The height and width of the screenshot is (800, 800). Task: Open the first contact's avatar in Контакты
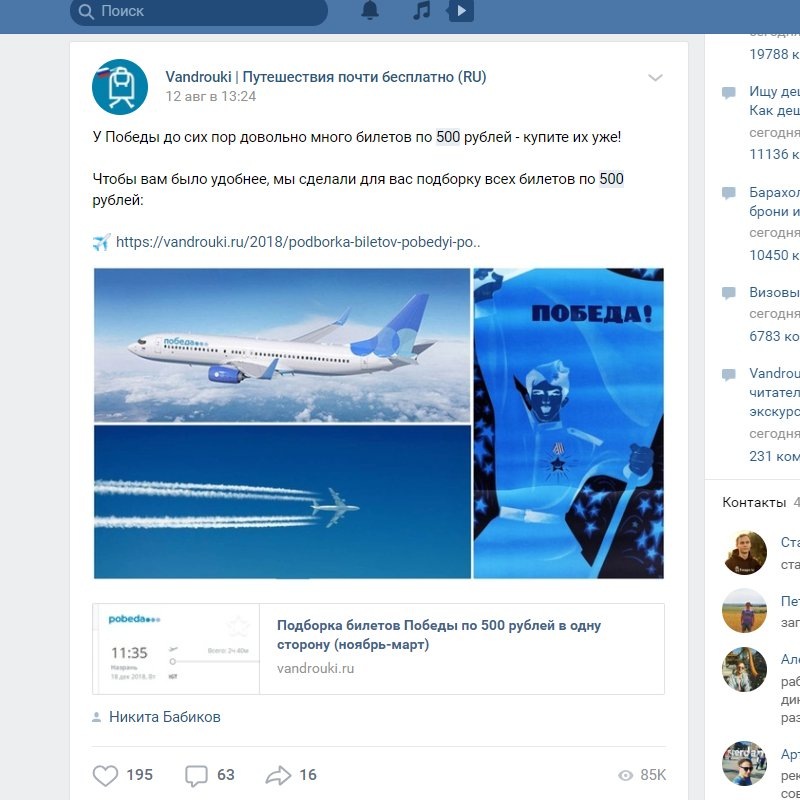(x=745, y=553)
